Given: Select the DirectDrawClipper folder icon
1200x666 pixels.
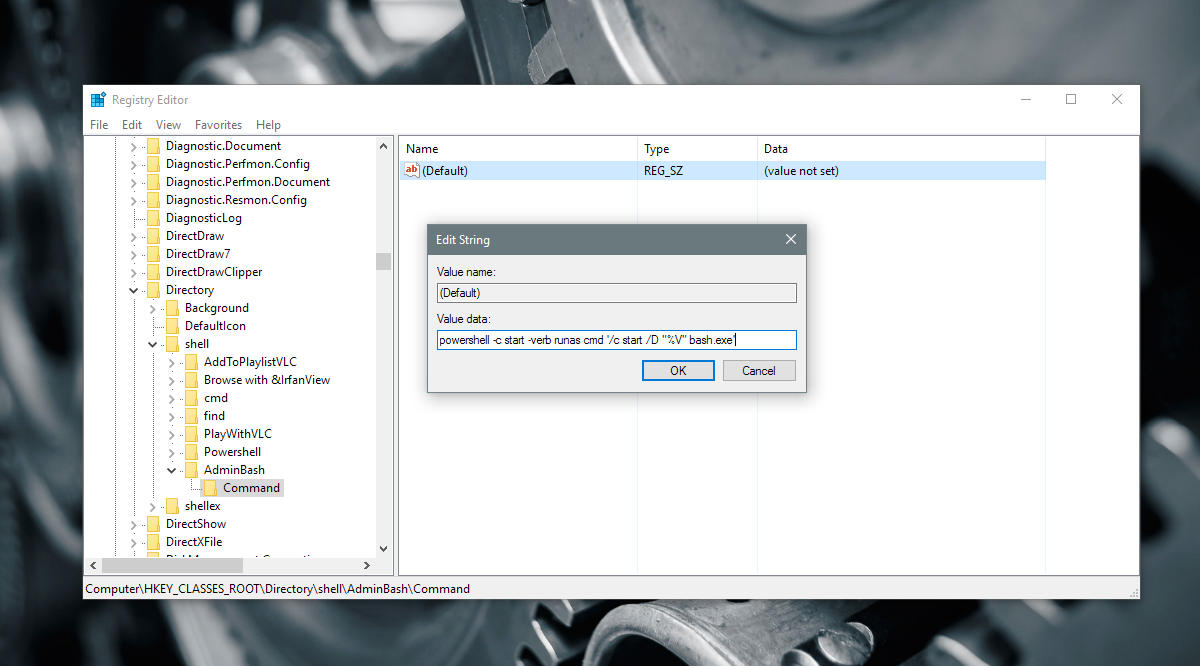Looking at the screenshot, I should click(x=153, y=272).
